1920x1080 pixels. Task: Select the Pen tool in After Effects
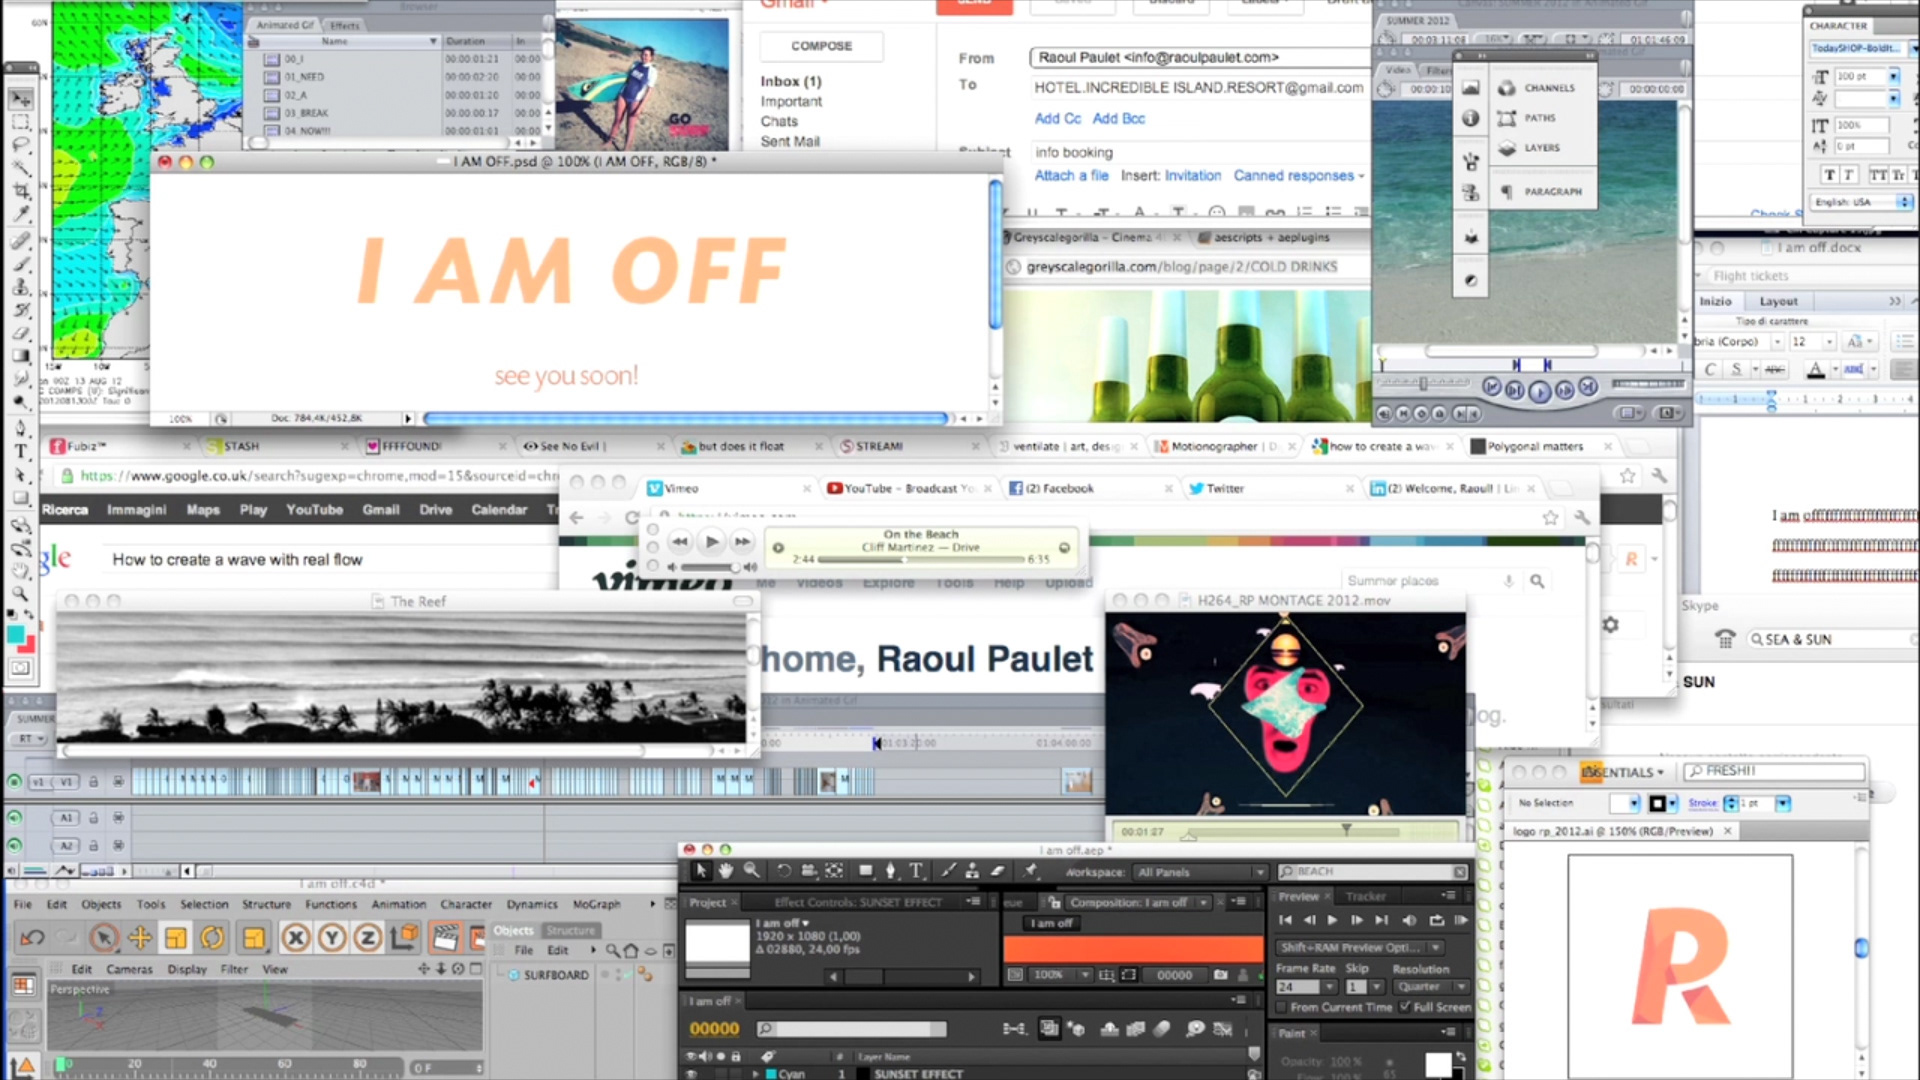click(890, 871)
